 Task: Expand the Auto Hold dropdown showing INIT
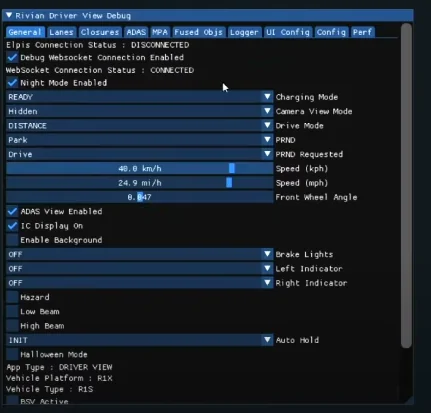140,340
